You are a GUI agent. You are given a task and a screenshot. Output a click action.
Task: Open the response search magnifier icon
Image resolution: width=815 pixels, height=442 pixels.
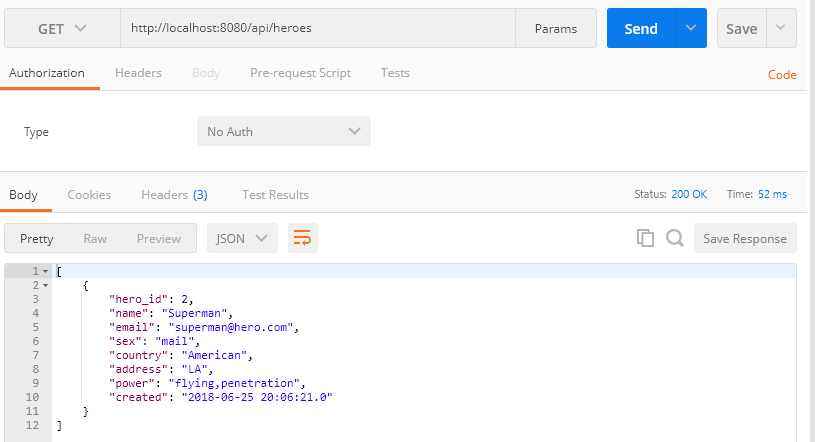click(x=675, y=238)
